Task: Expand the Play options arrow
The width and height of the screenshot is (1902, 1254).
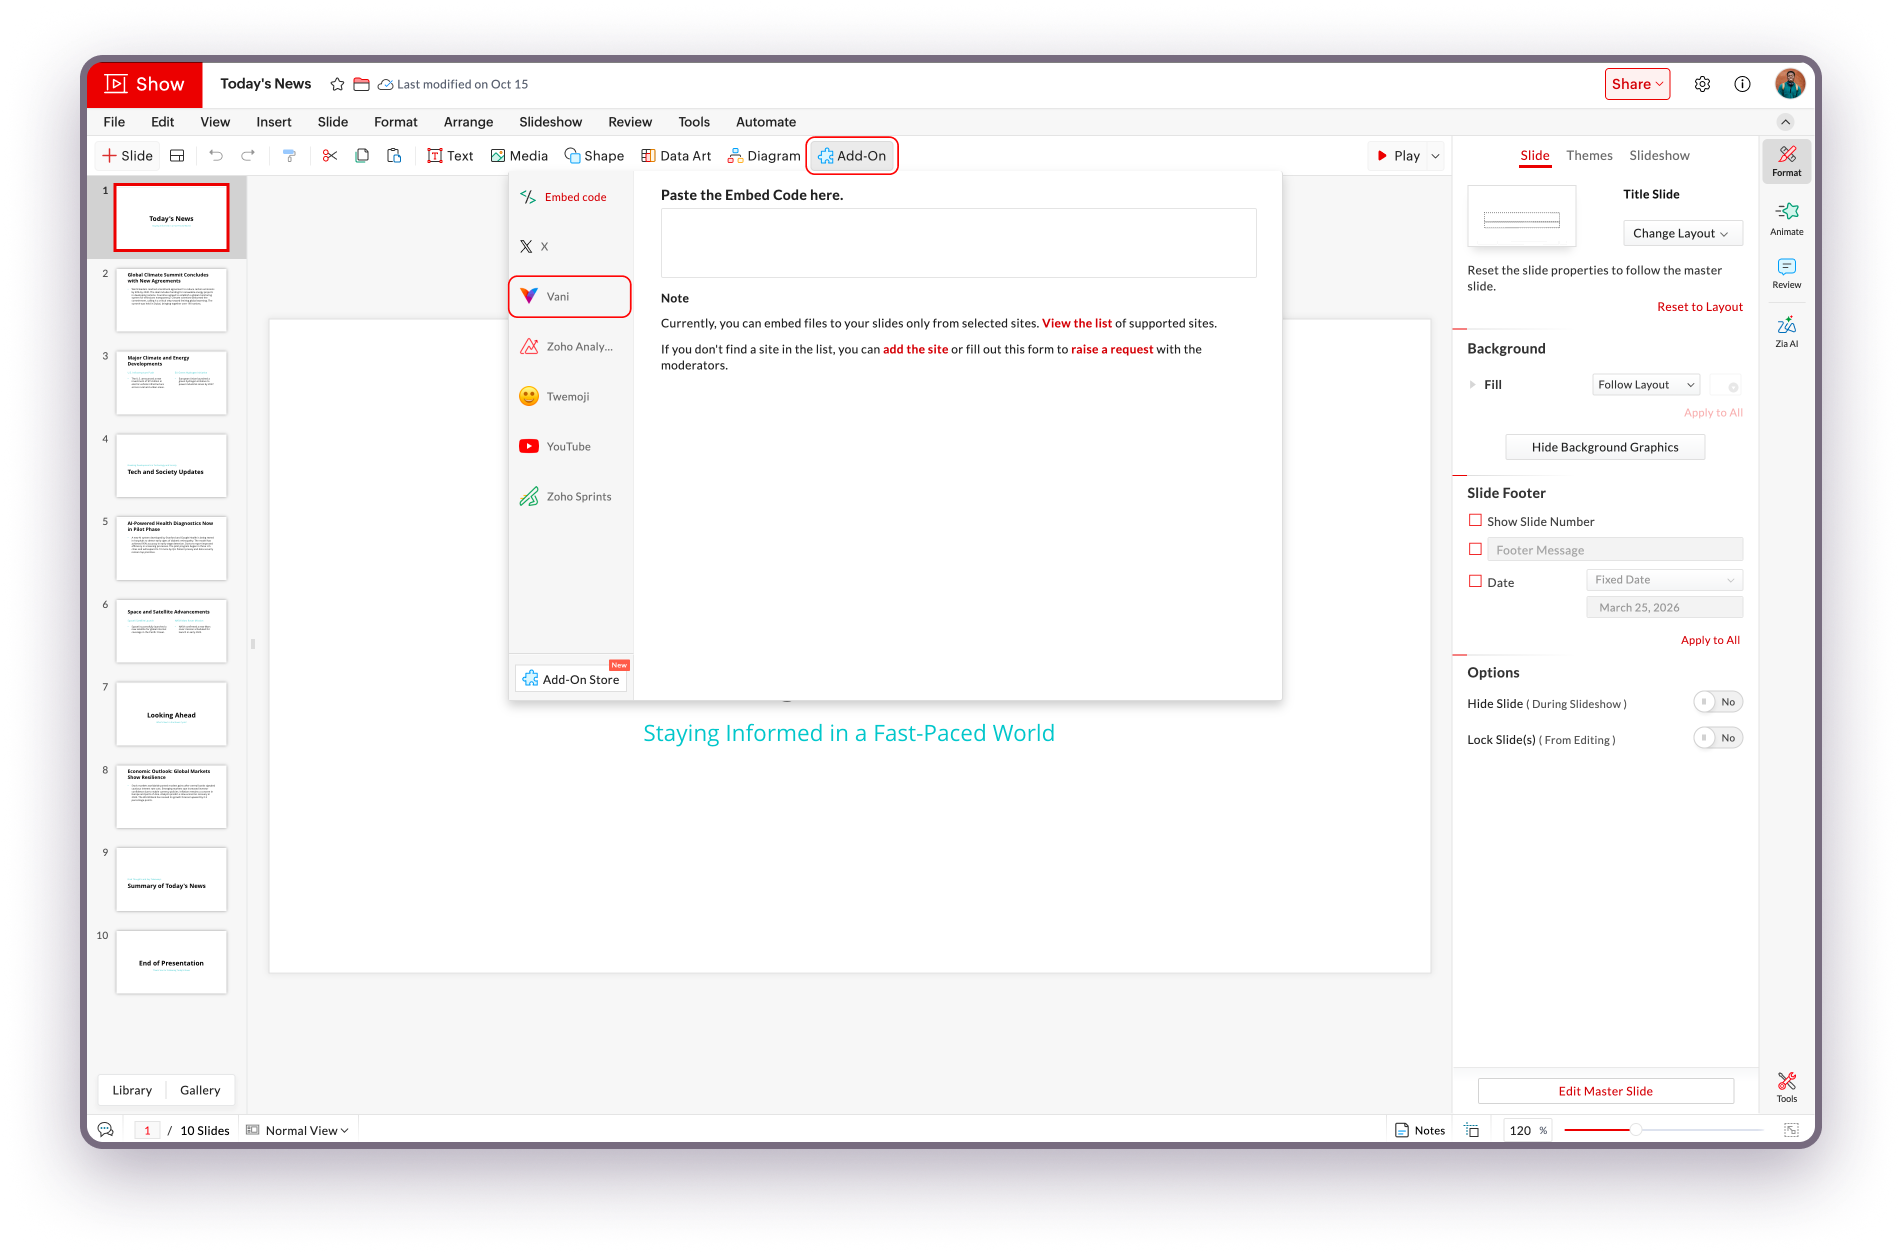Action: [x=1435, y=156]
